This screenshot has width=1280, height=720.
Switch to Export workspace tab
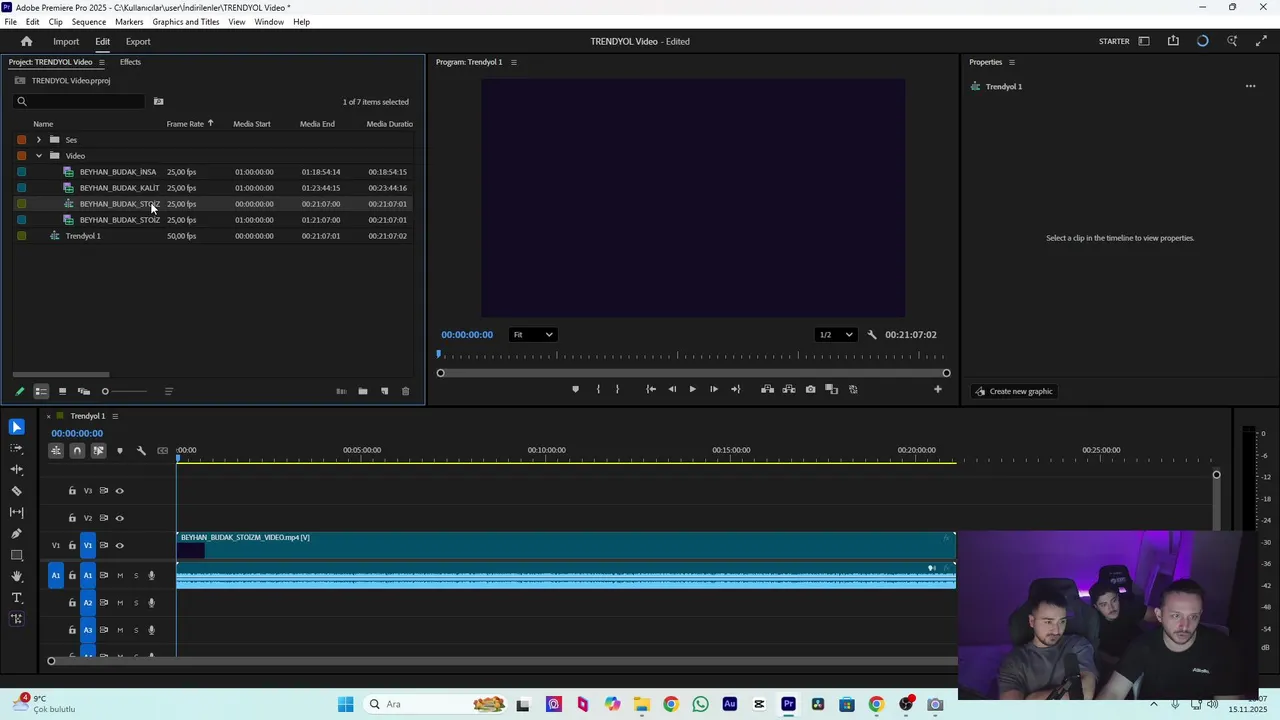(138, 41)
